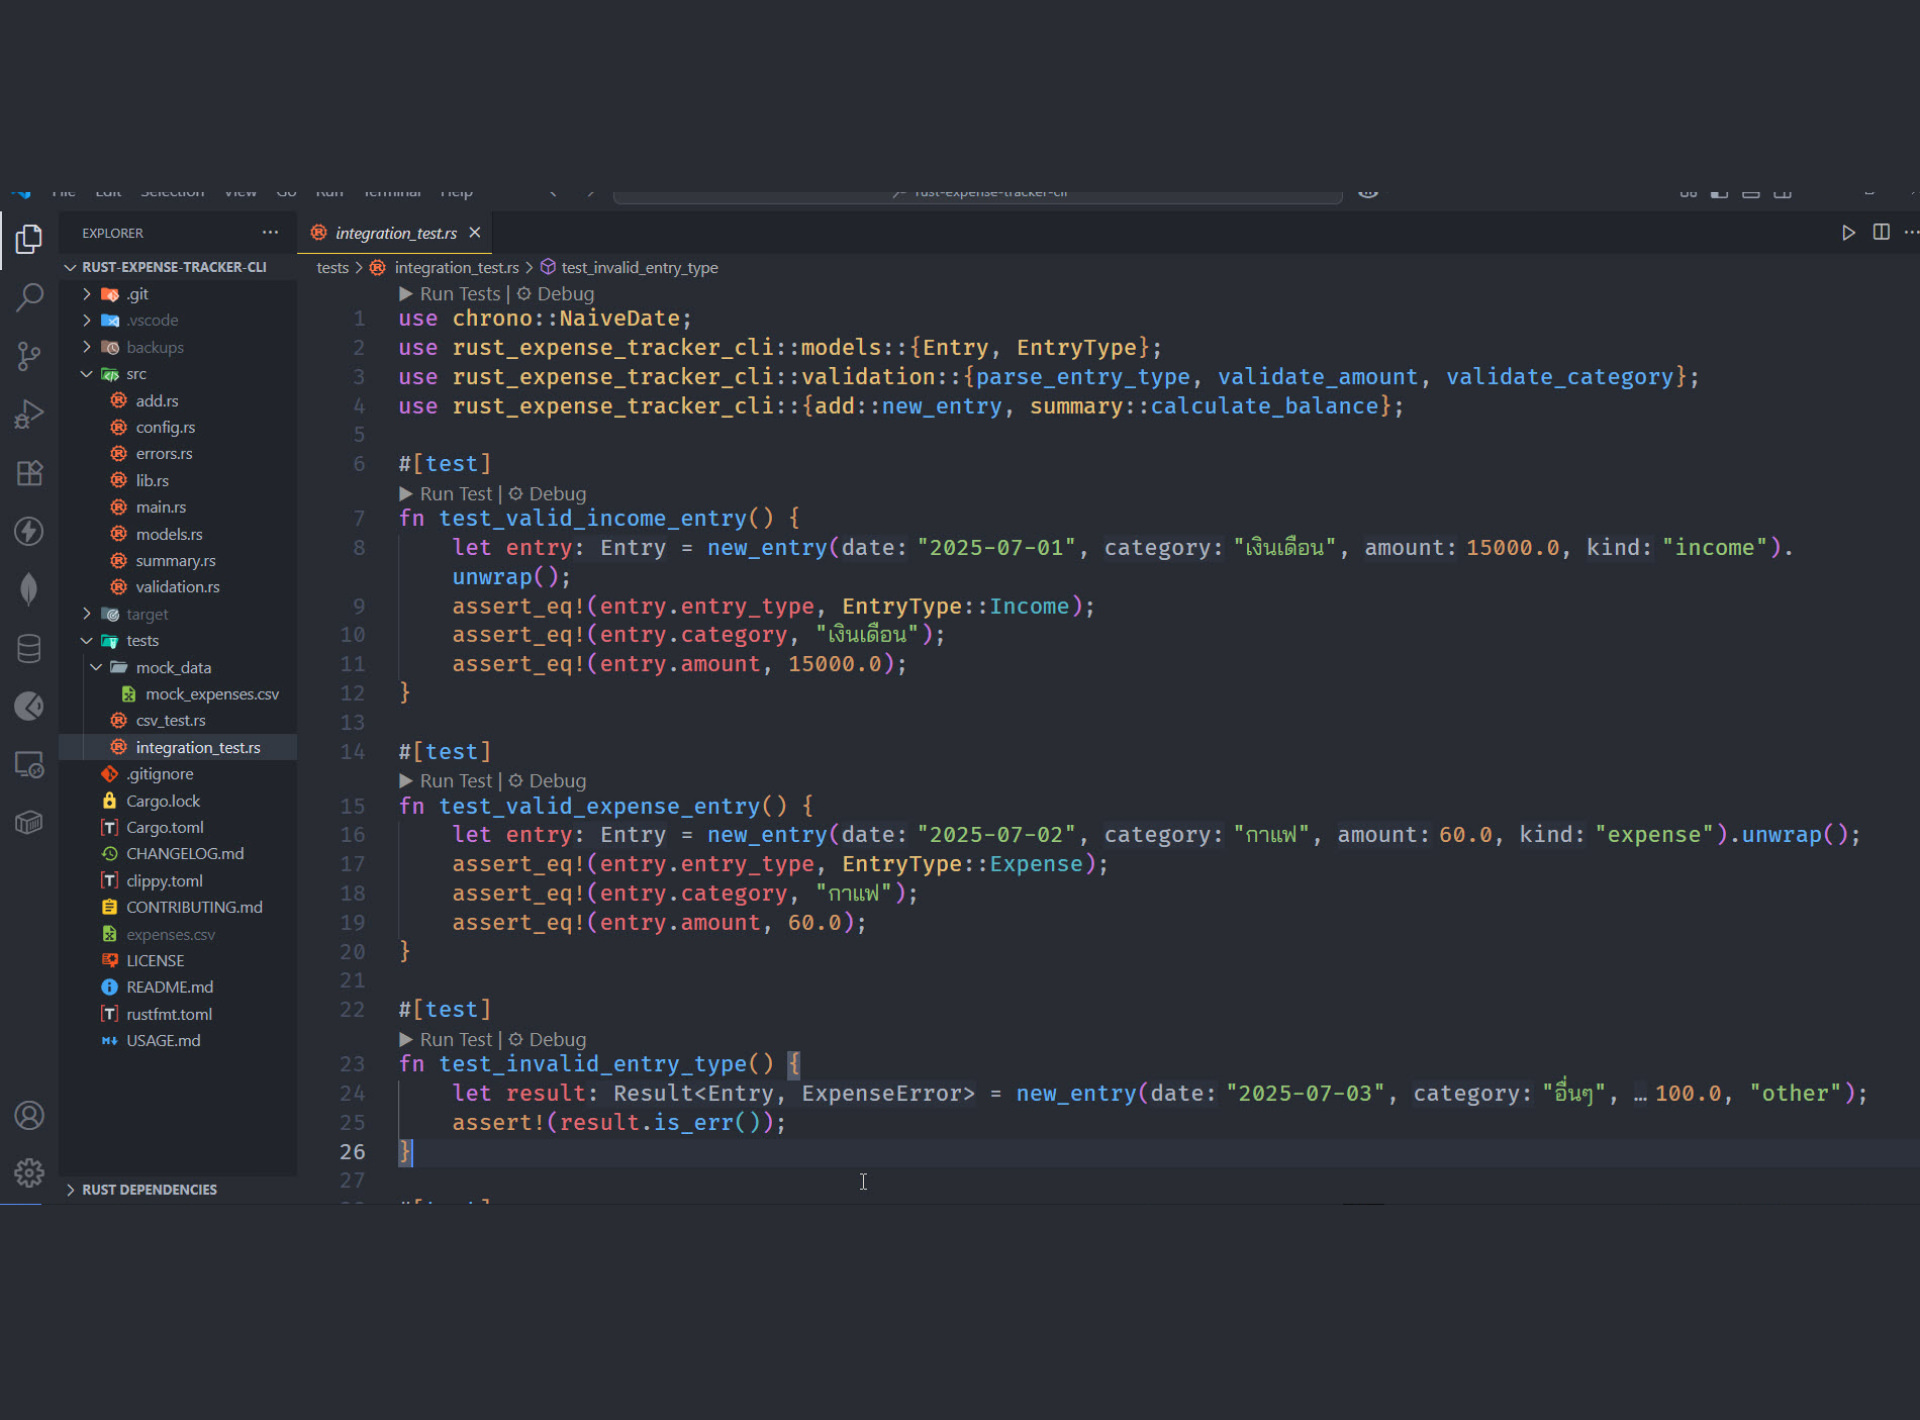Click the Run play icon in editor toolbar
The width and height of the screenshot is (1920, 1420).
(x=1848, y=232)
